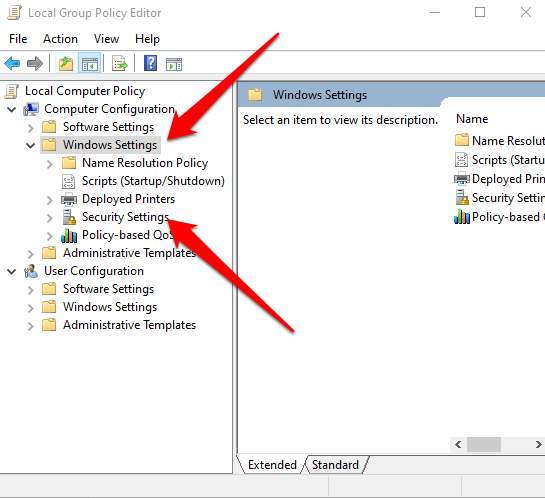The width and height of the screenshot is (545, 498).
Task: Select Administrative Templates under User Configuration
Action: pos(129,325)
